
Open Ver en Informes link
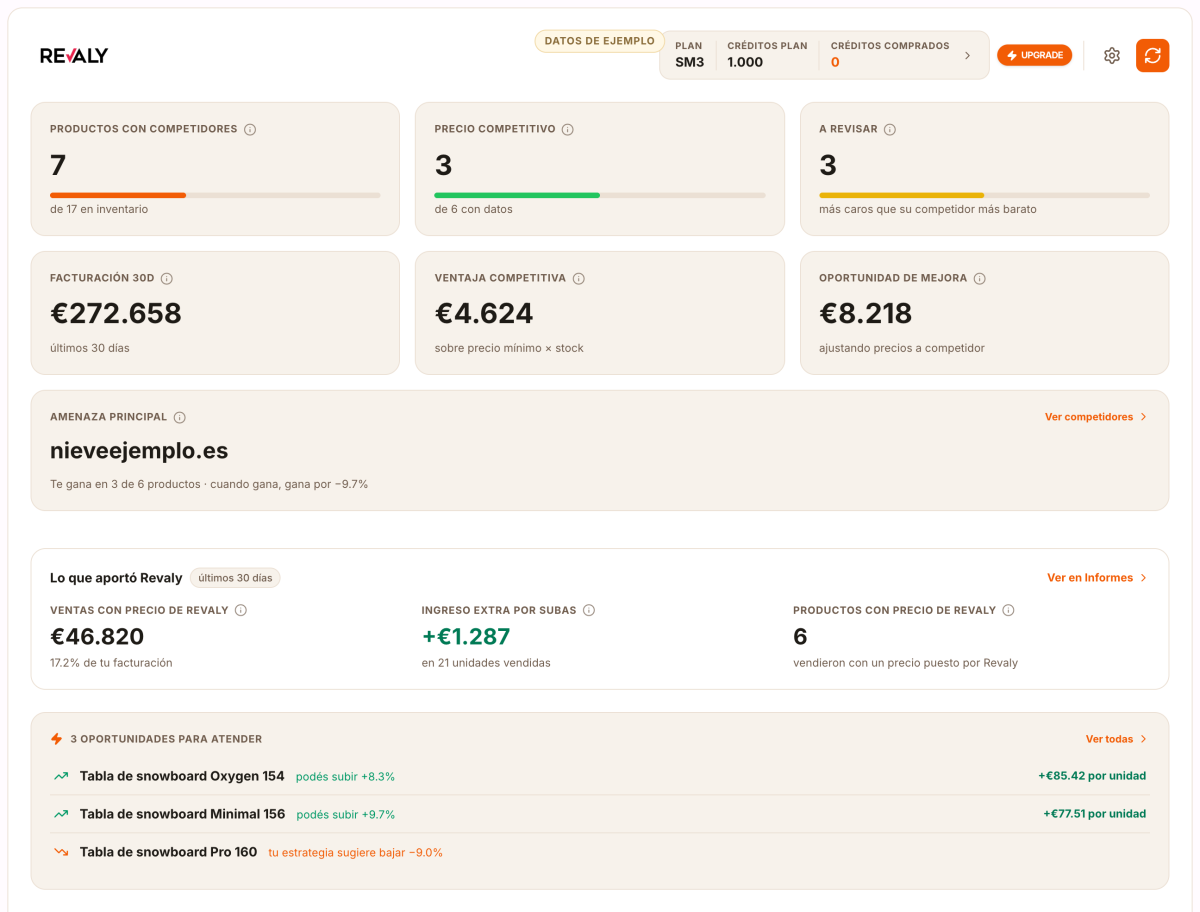coord(1097,578)
